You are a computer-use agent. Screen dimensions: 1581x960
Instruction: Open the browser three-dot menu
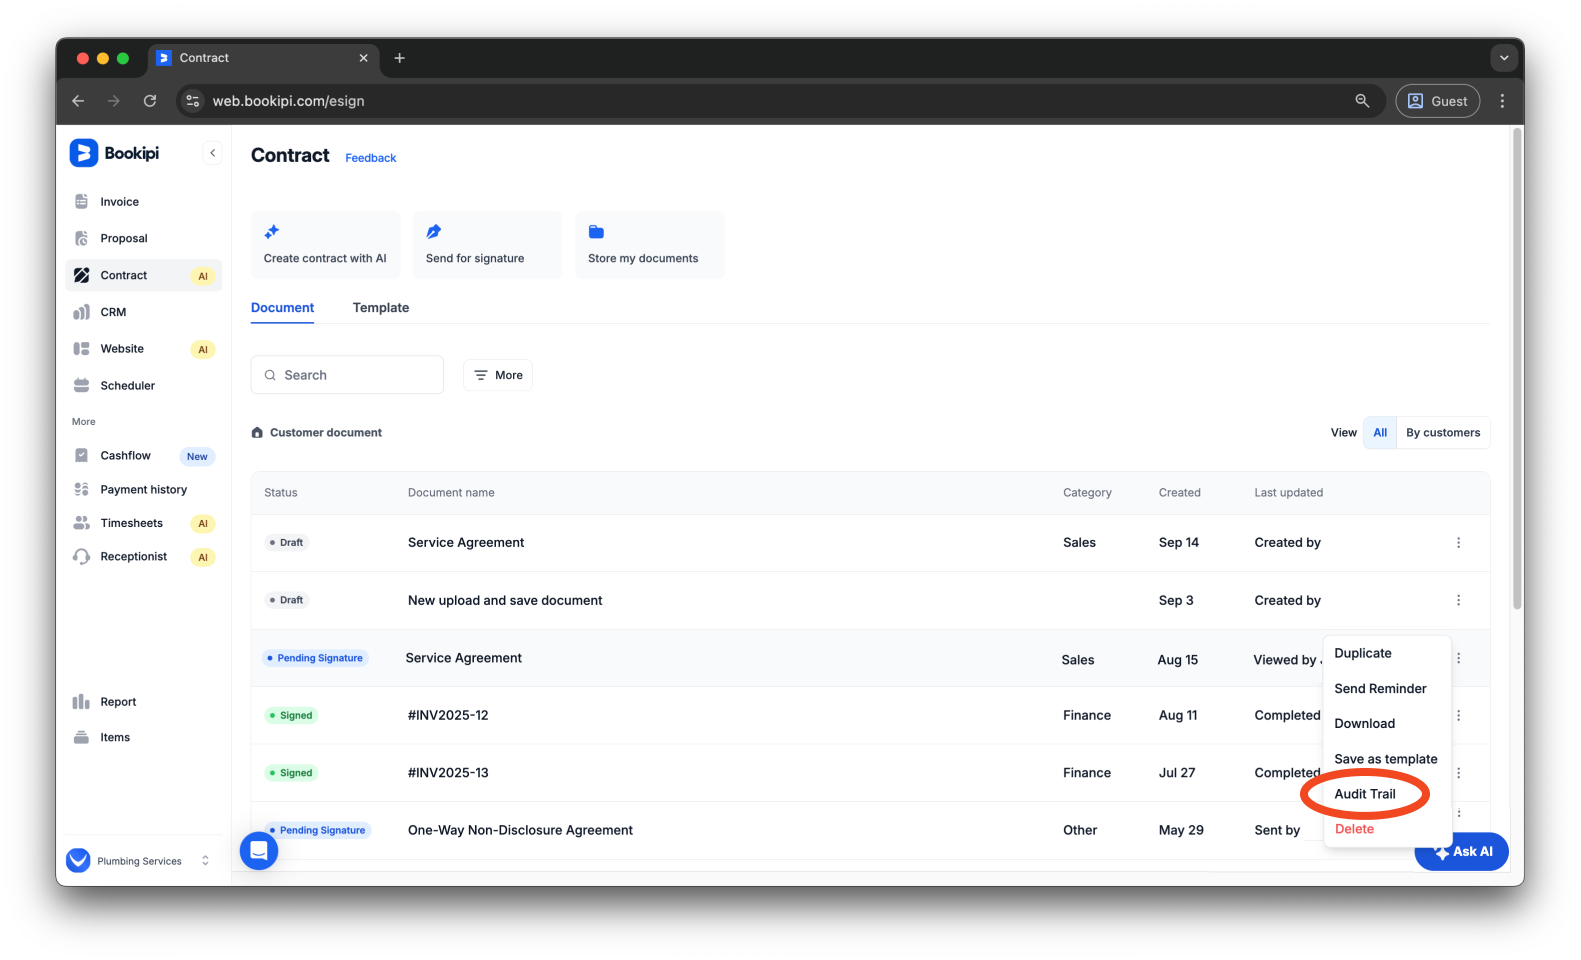(1502, 101)
